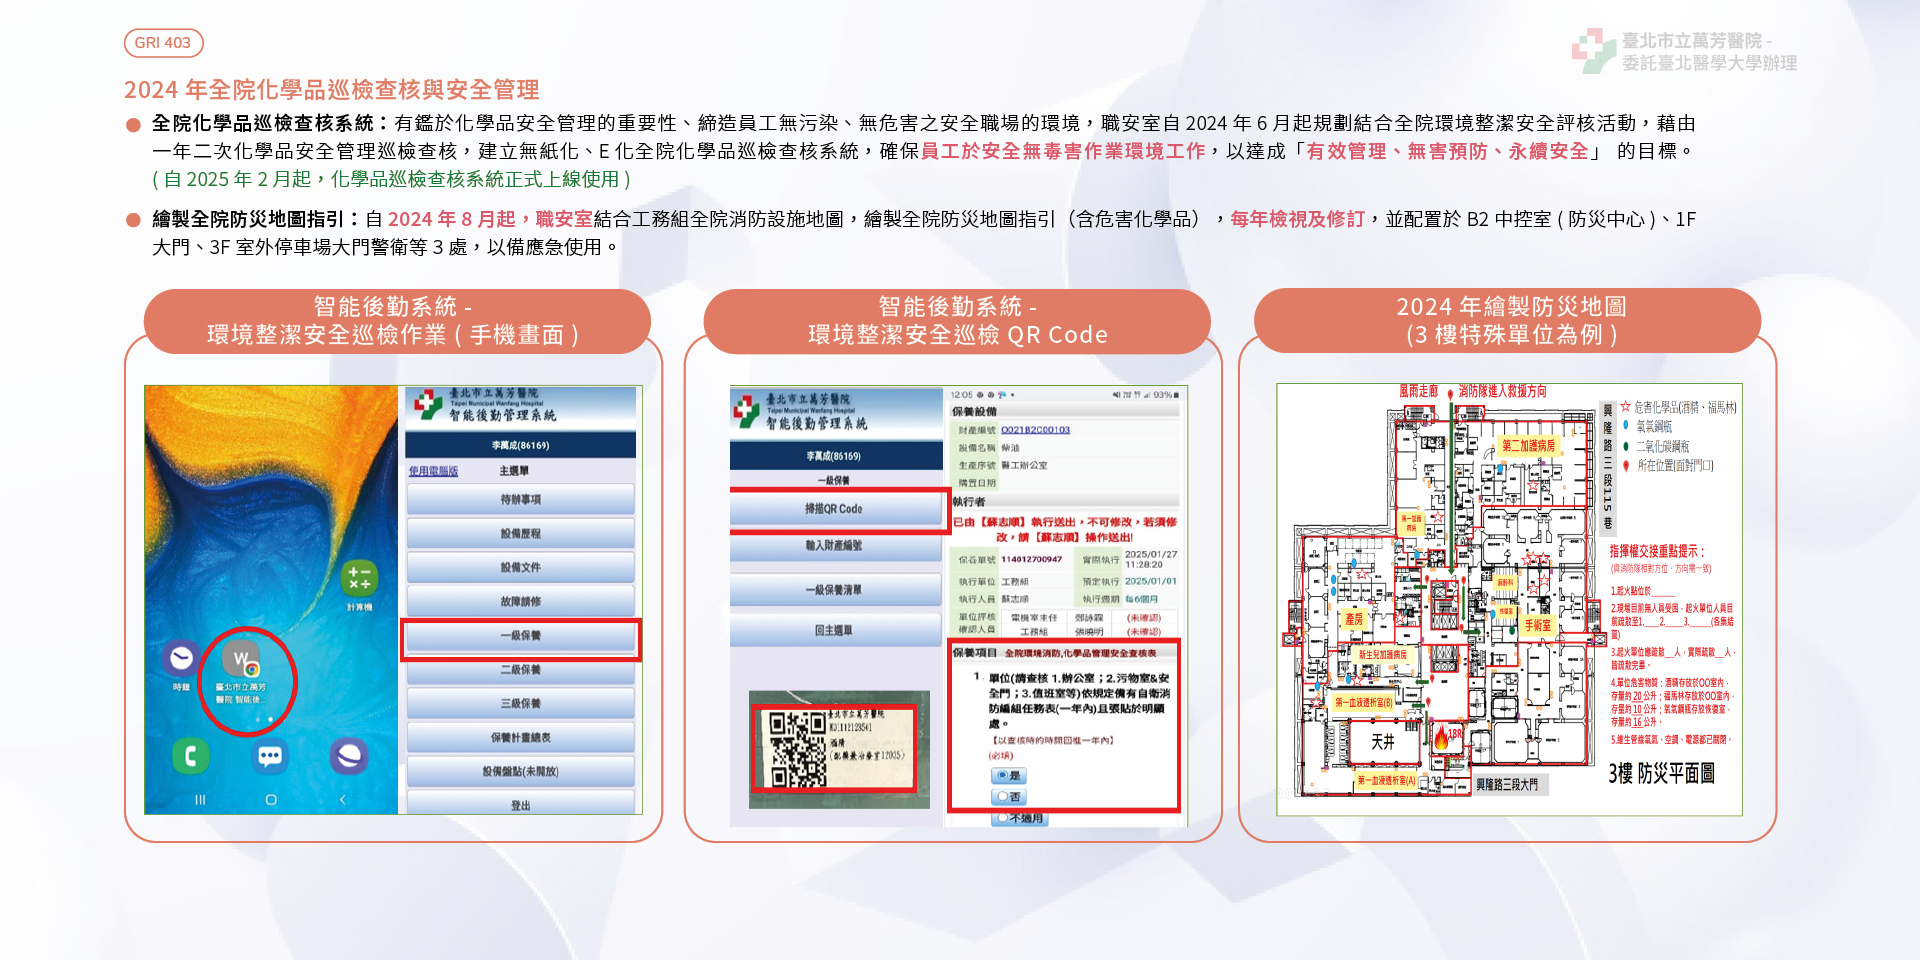Click hazardous chemical star legend icon
Image resolution: width=1920 pixels, height=960 pixels.
pos(1626,407)
